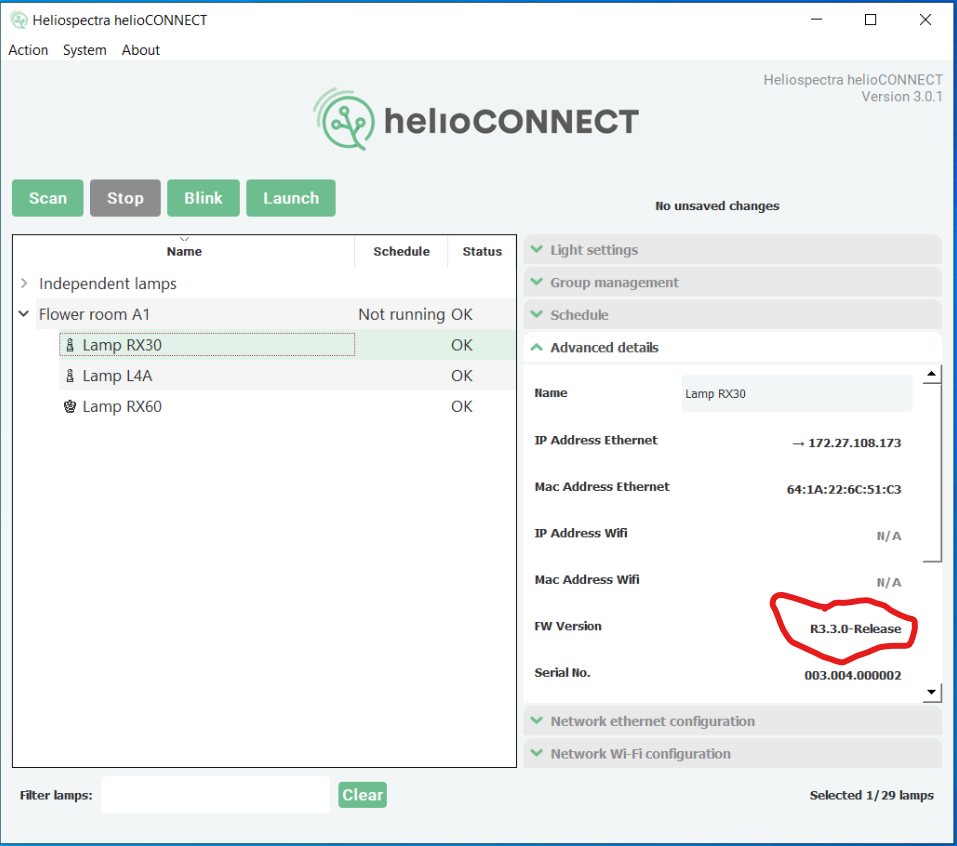Screen dimensions: 957x846
Task: Select the Lamp L4A row
Action: (287, 375)
